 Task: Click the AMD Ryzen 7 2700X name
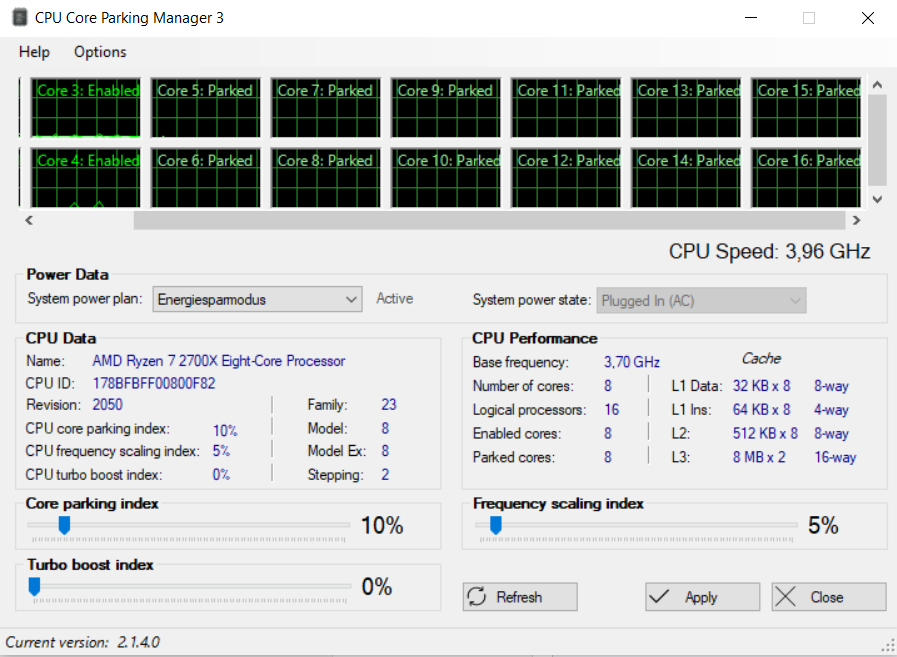pyautogui.click(x=219, y=361)
